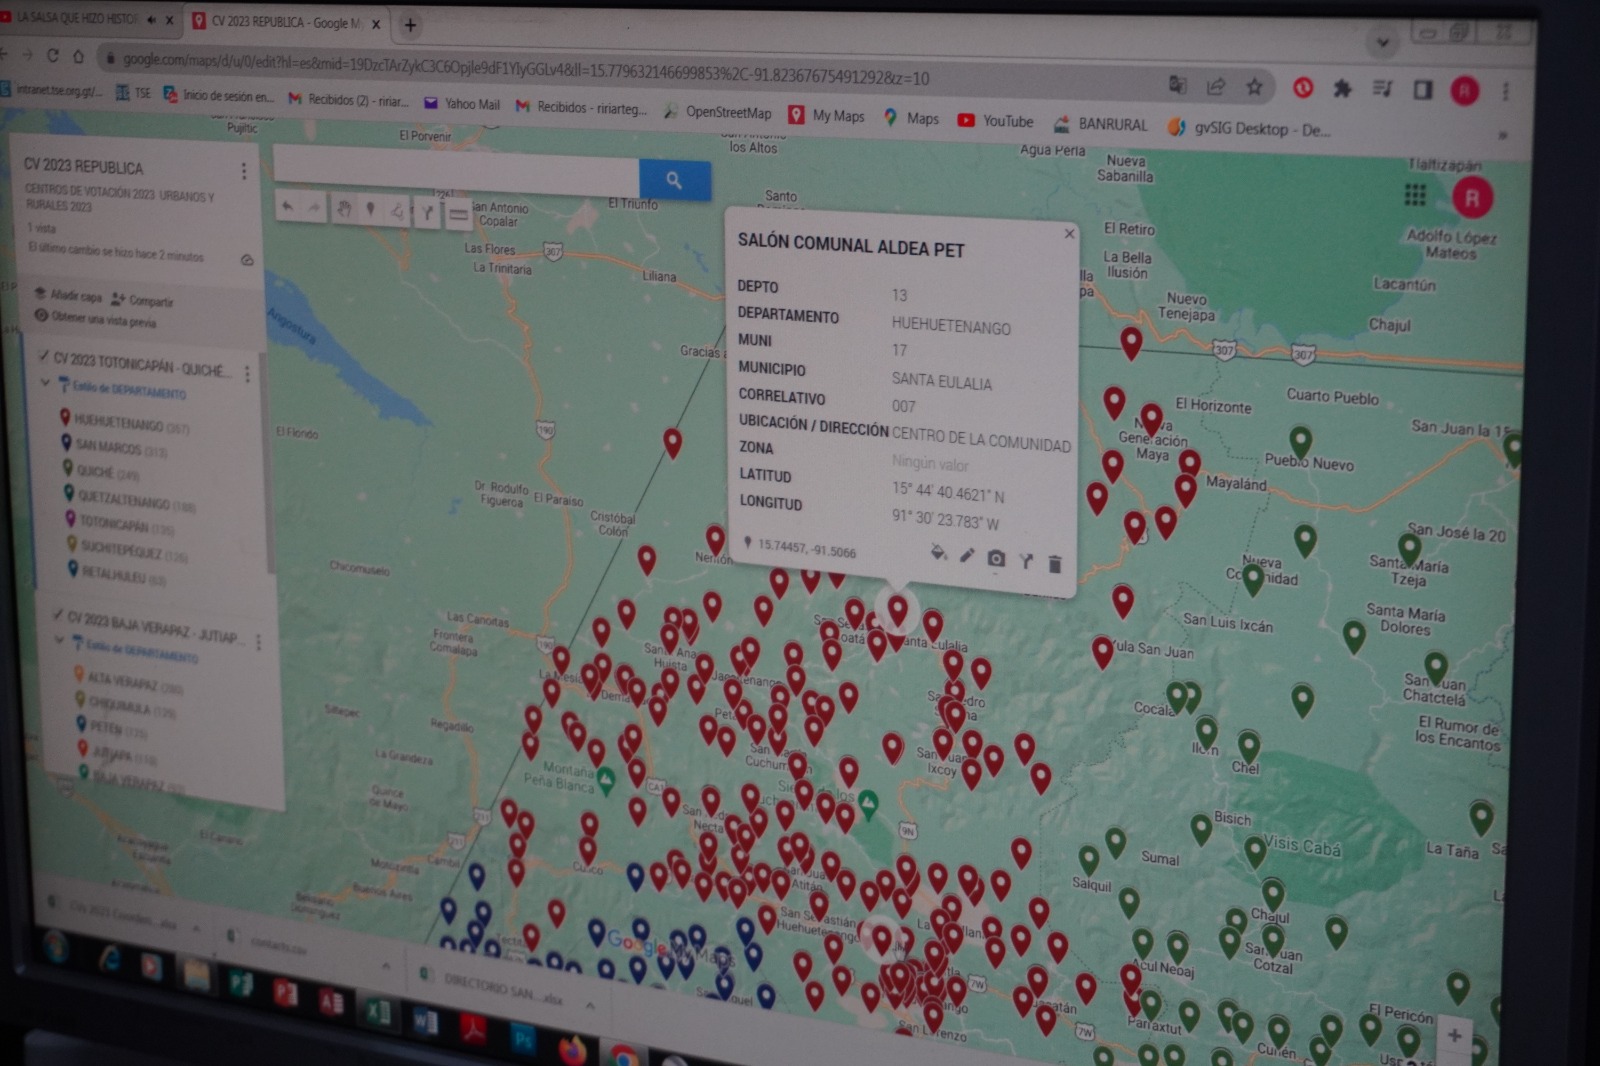Viewport: 1600px width, 1066px height.
Task: Click Obtener una vista previa
Action: click(96, 319)
